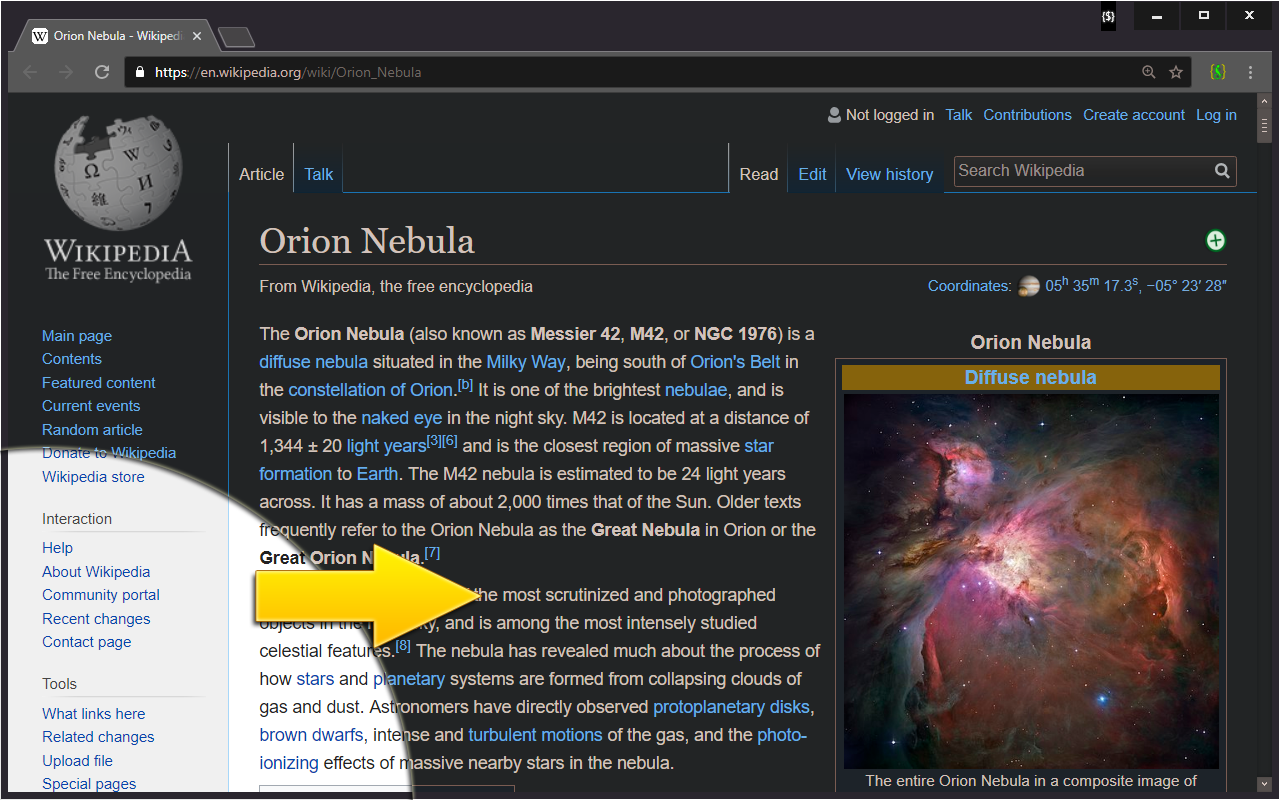Click the coordinates 05h 35m 17.3s link
Screen dimensions: 1280x800
pos(1136,285)
